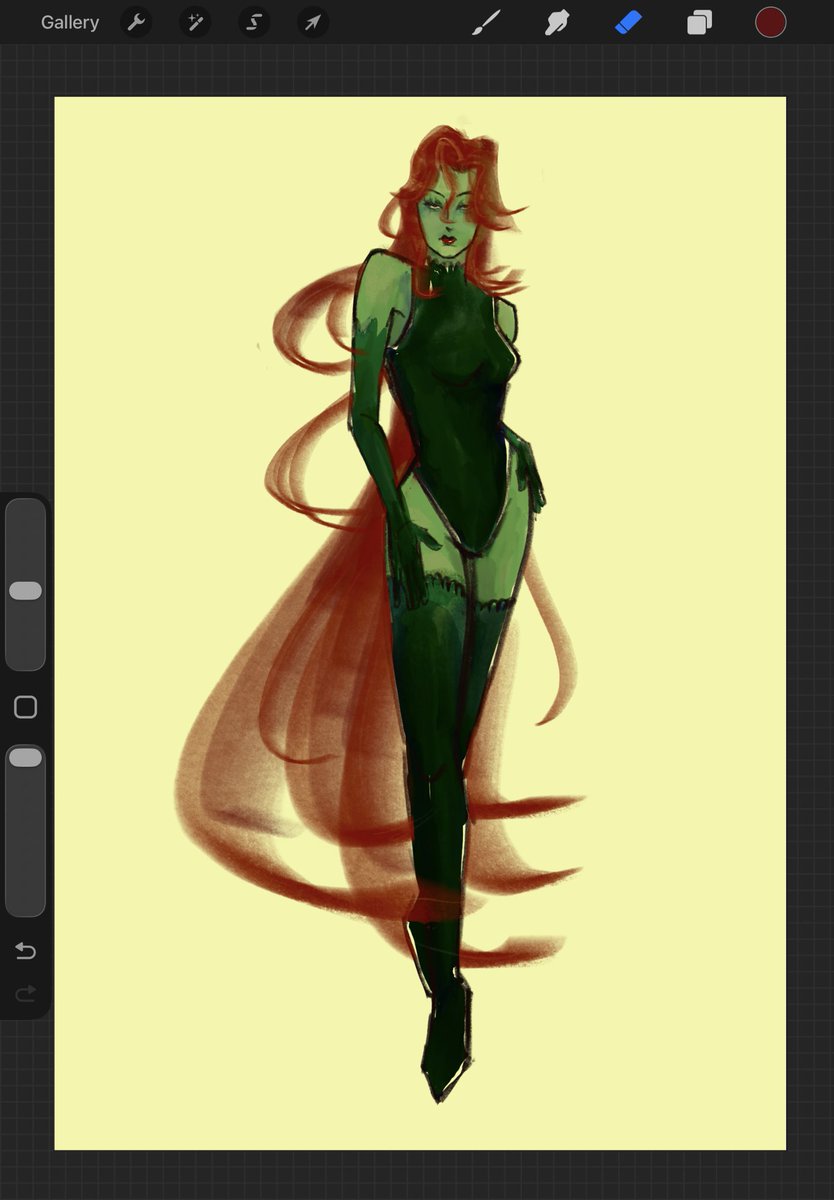Open the Gallery view
The height and width of the screenshot is (1200, 834).
pyautogui.click(x=70, y=22)
